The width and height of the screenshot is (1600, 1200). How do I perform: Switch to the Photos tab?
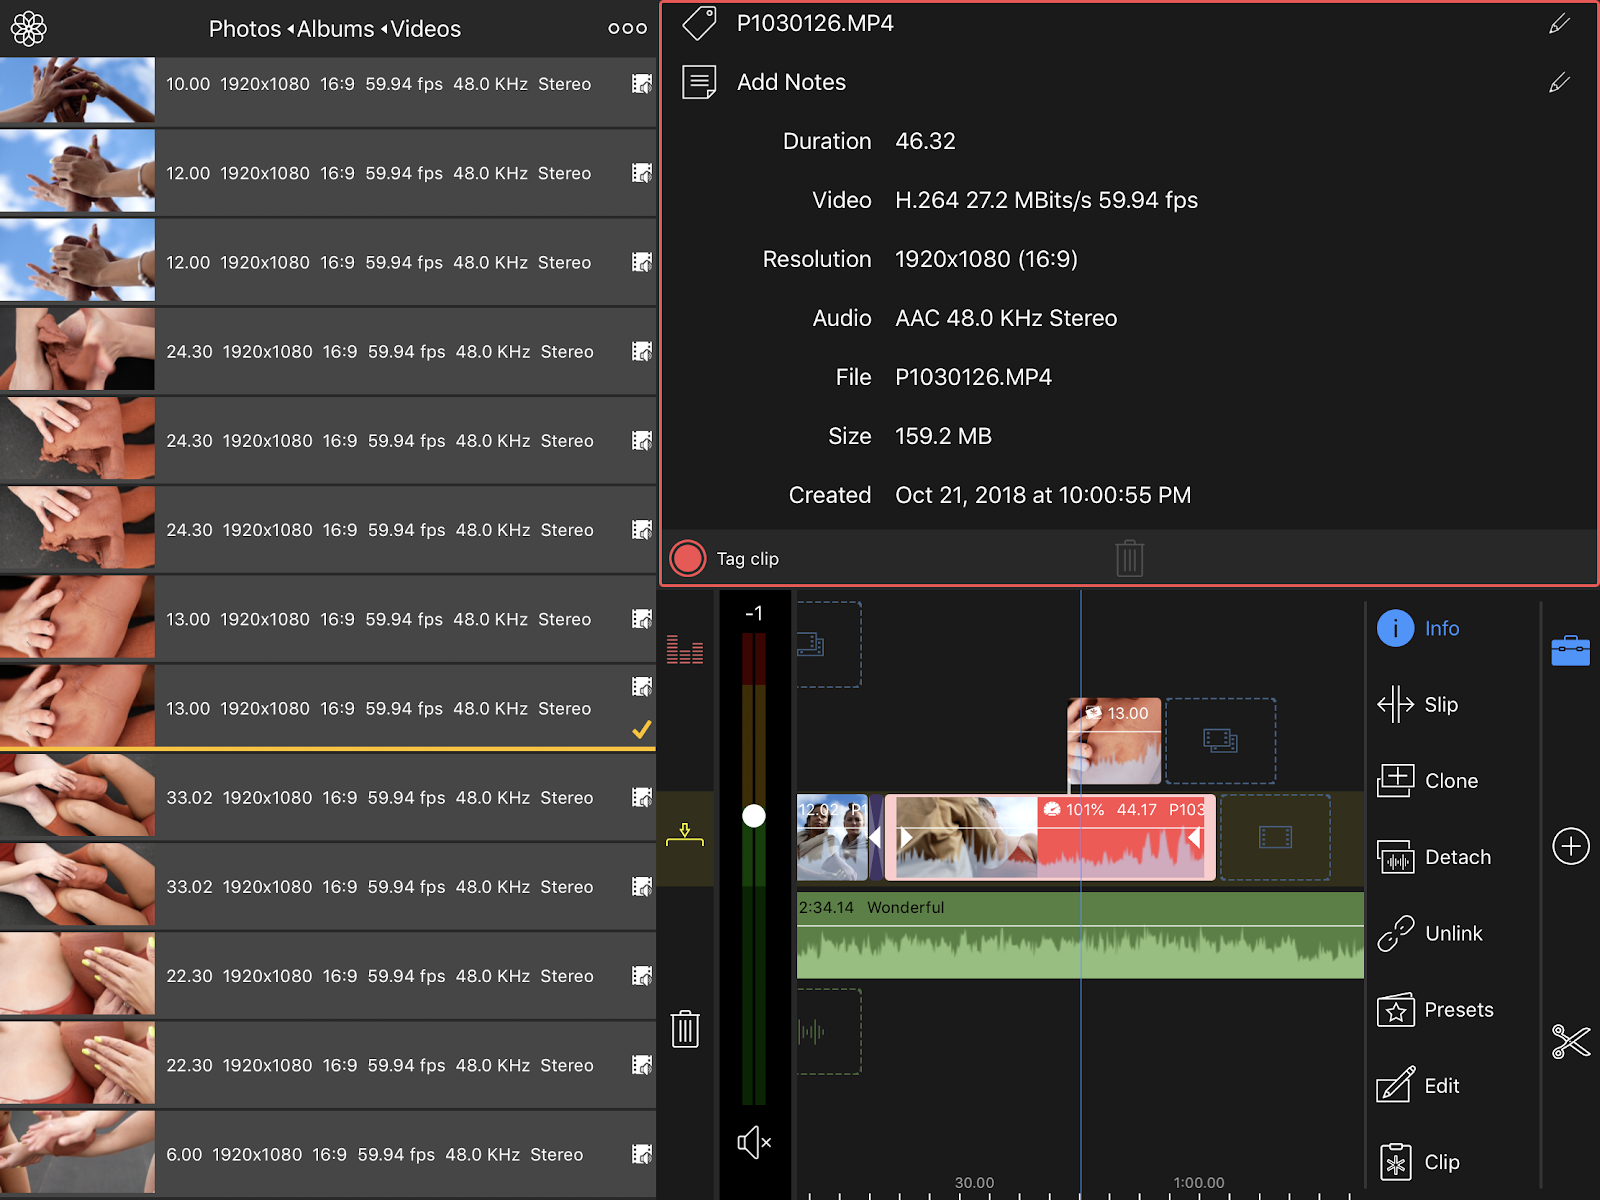click(x=245, y=29)
